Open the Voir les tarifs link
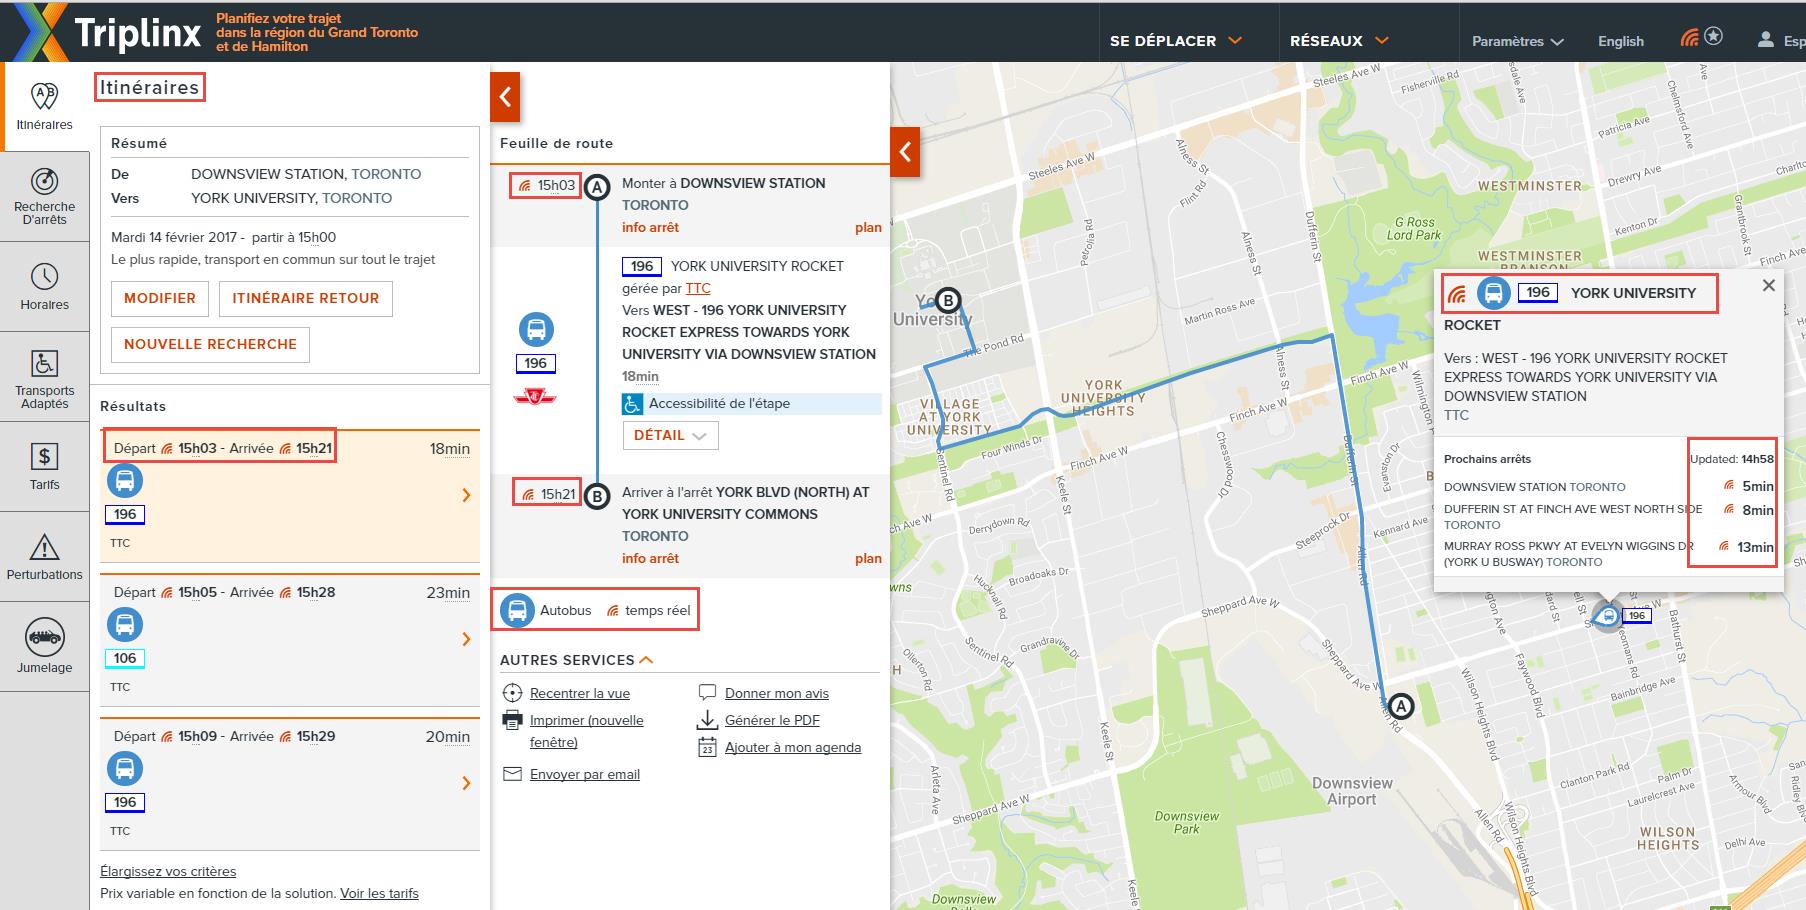 pos(379,893)
